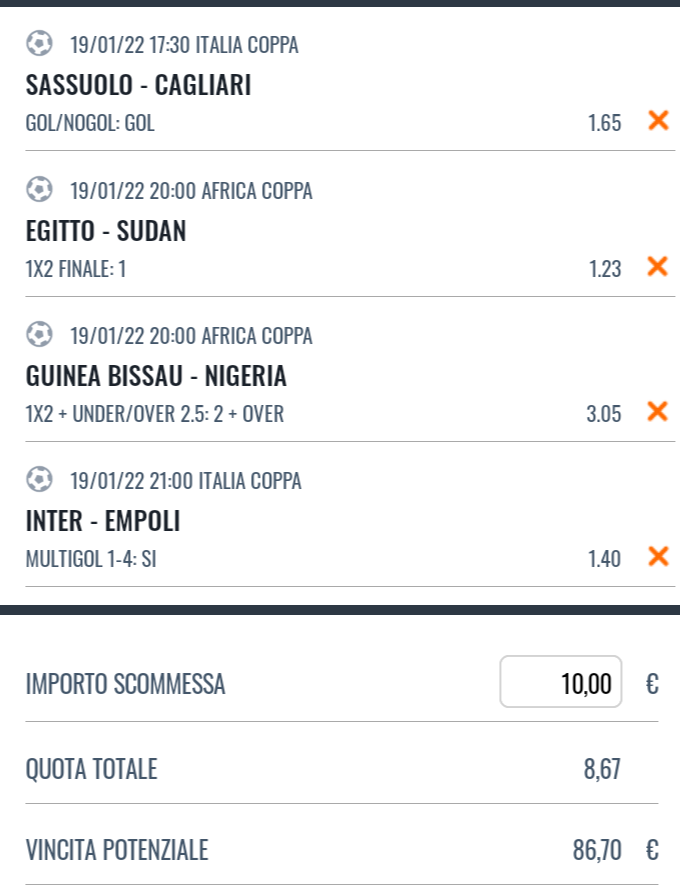The image size is (680, 889).
Task: Select the 1.23 odds for Egitto win
Action: point(605,269)
